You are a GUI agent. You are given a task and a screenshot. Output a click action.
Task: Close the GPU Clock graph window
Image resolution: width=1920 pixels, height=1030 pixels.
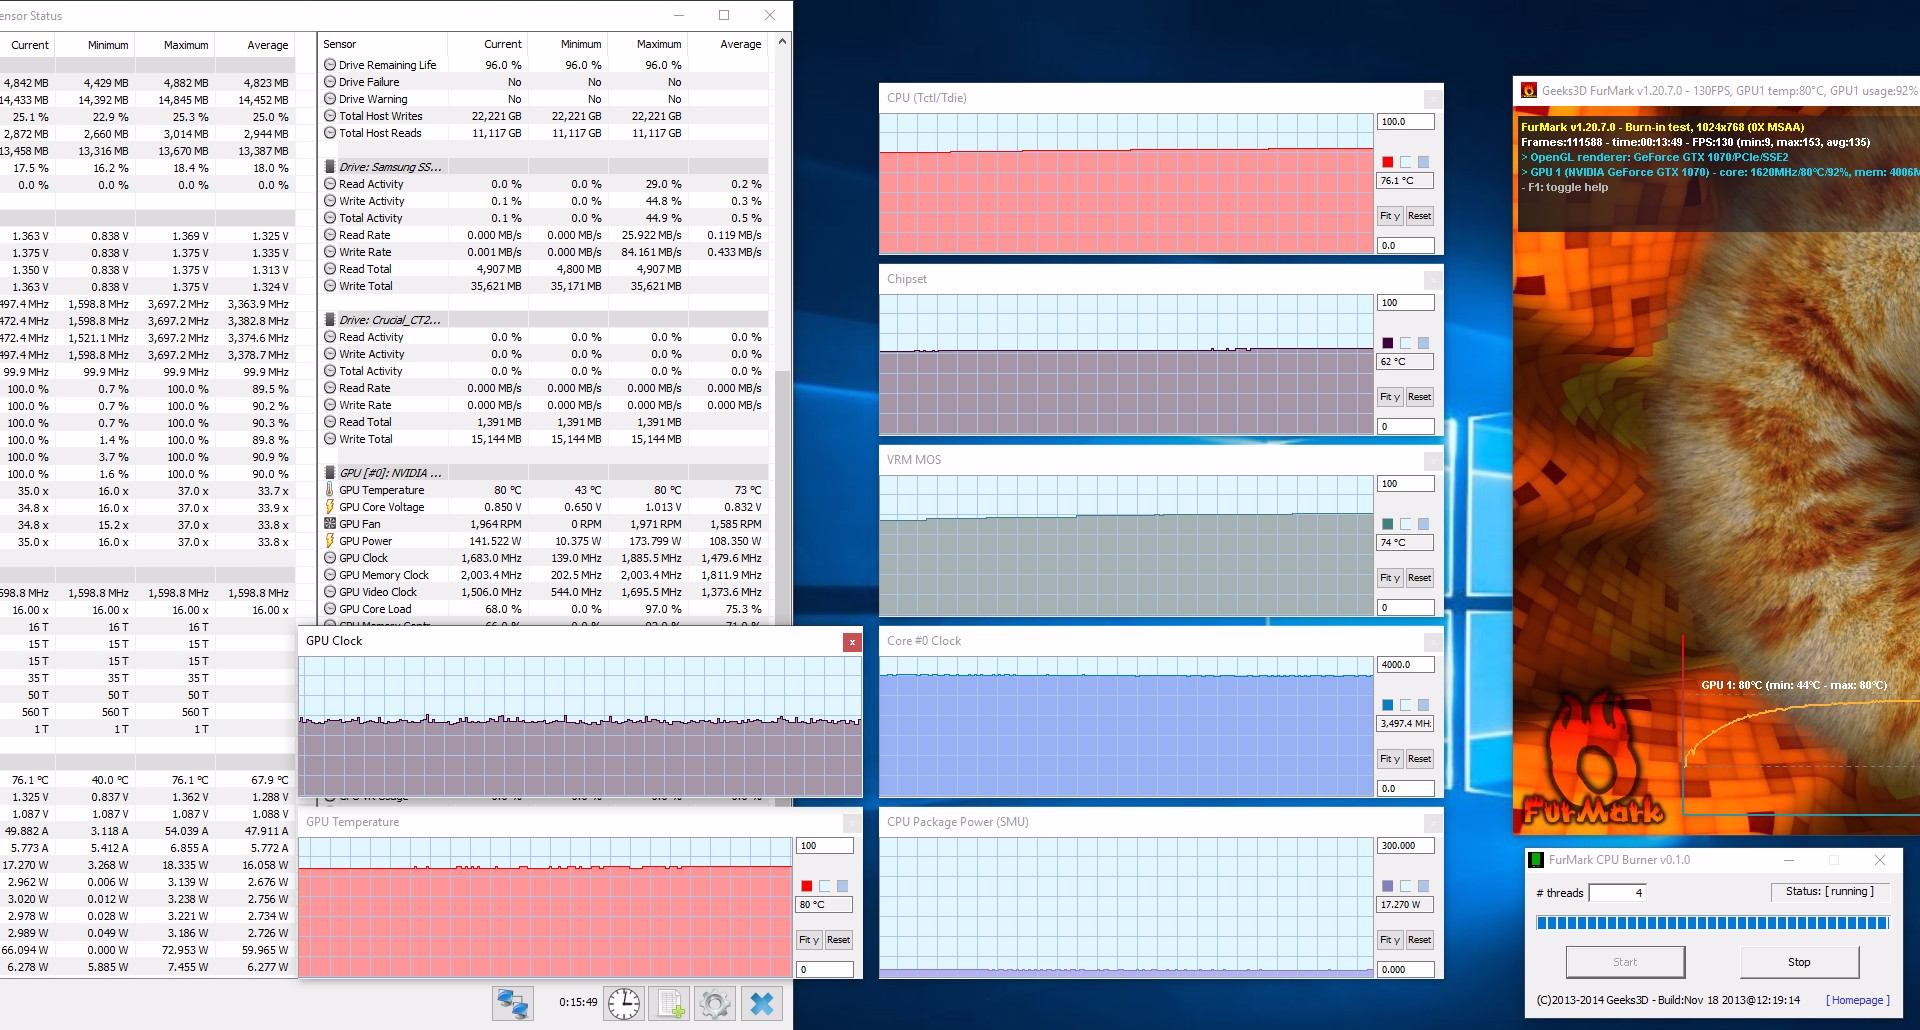852,642
